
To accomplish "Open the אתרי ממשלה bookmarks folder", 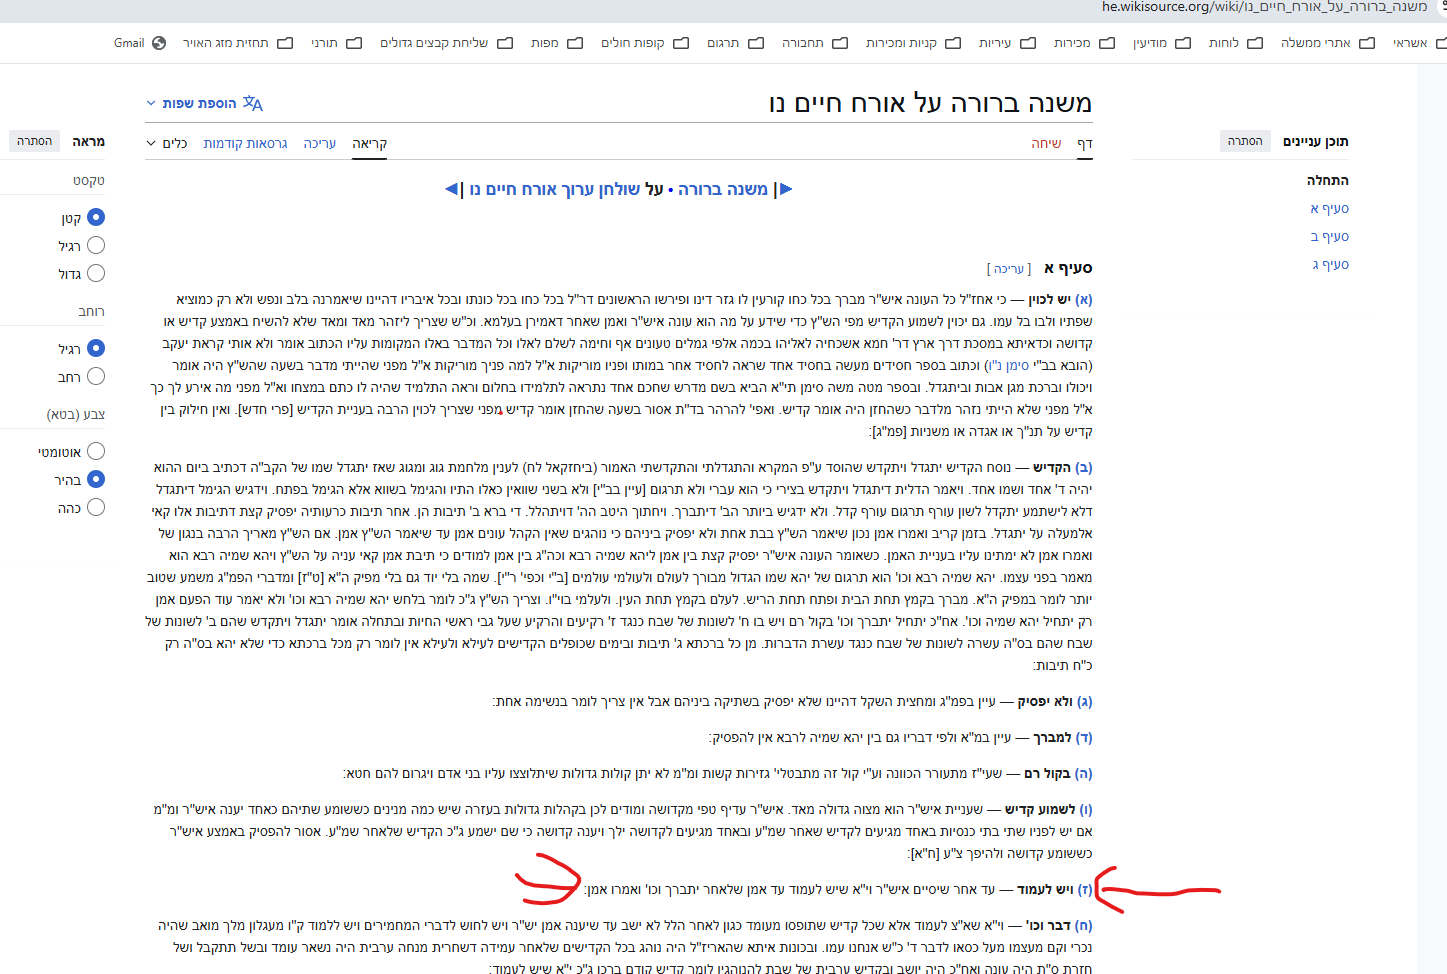I will [1332, 43].
